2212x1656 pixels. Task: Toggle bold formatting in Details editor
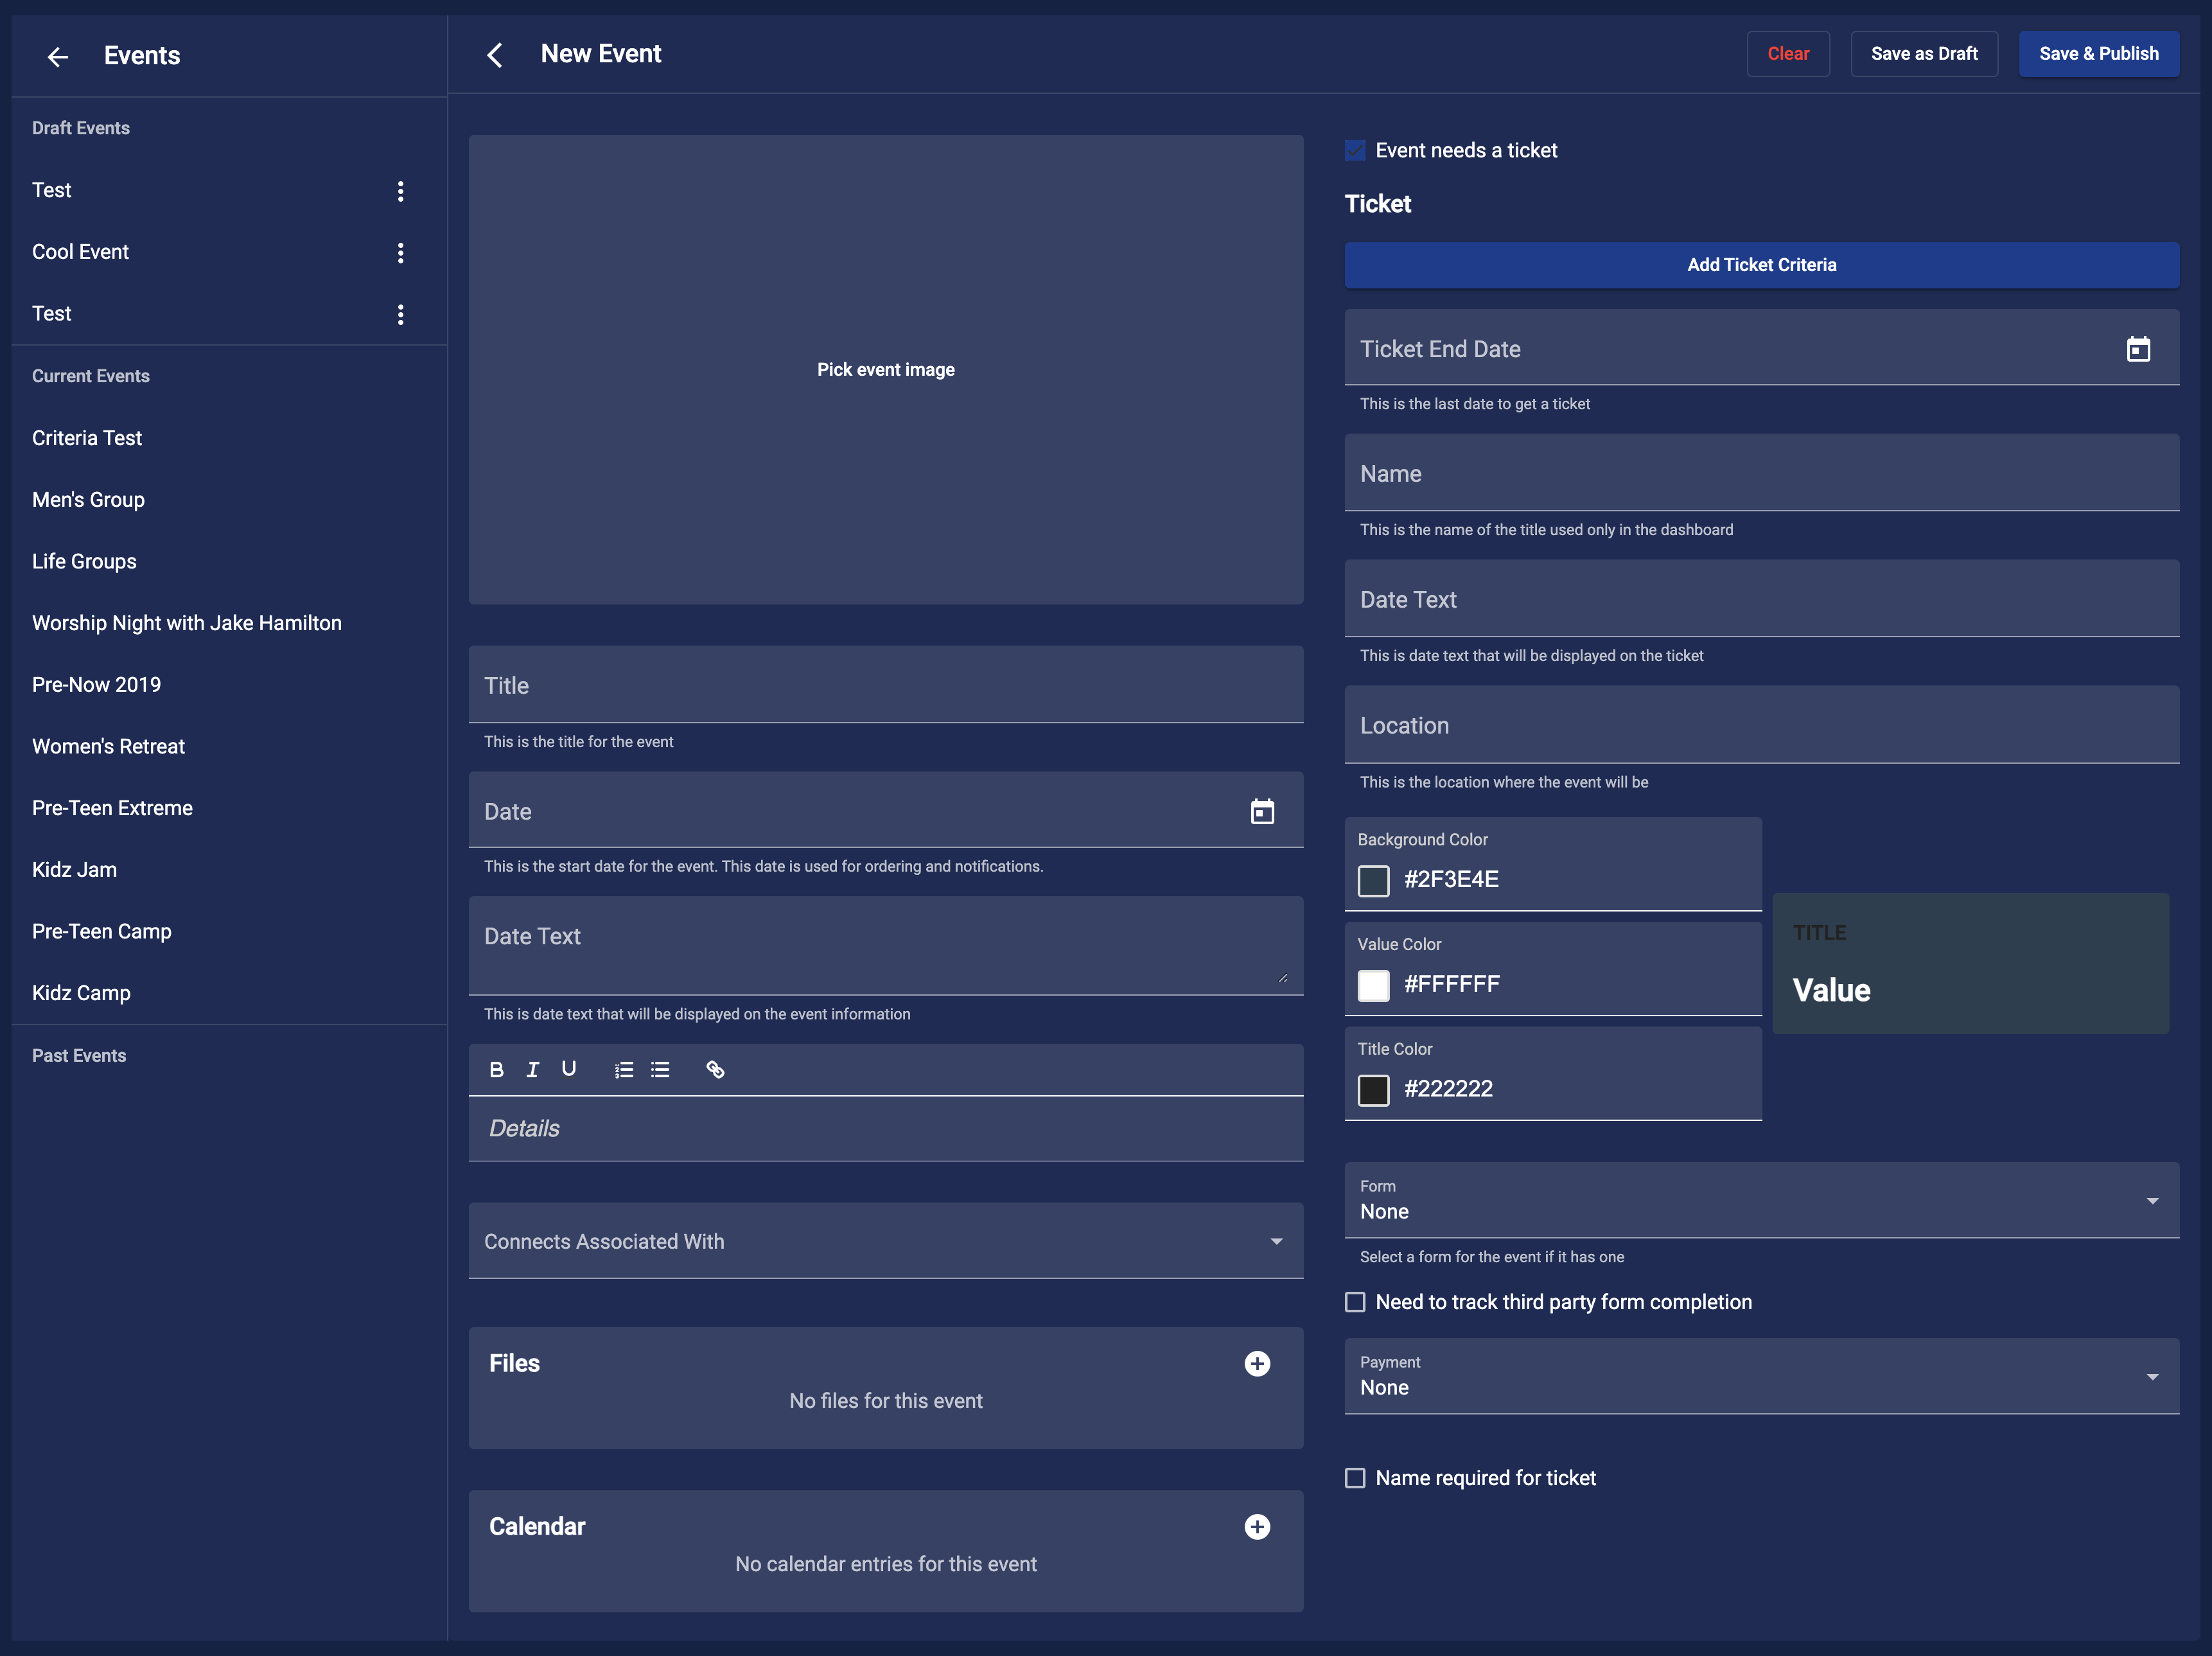point(496,1069)
